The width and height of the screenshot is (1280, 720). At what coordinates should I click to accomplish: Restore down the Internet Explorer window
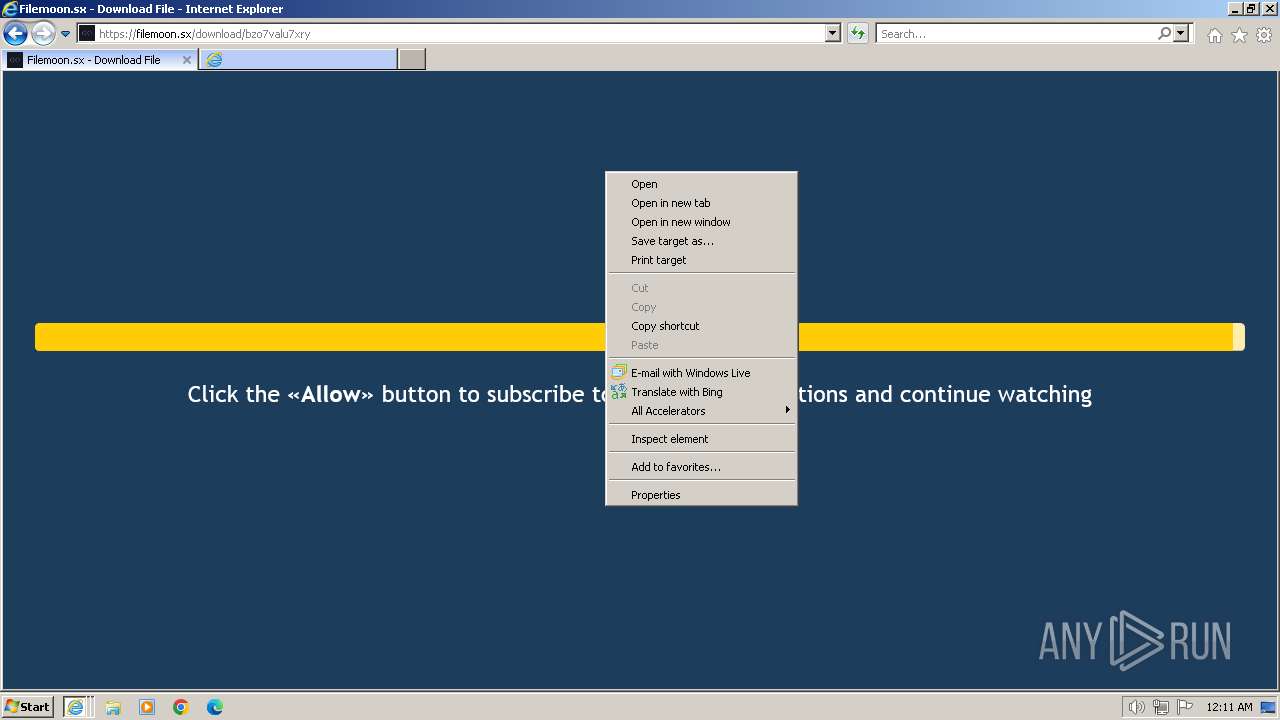pos(1251,9)
